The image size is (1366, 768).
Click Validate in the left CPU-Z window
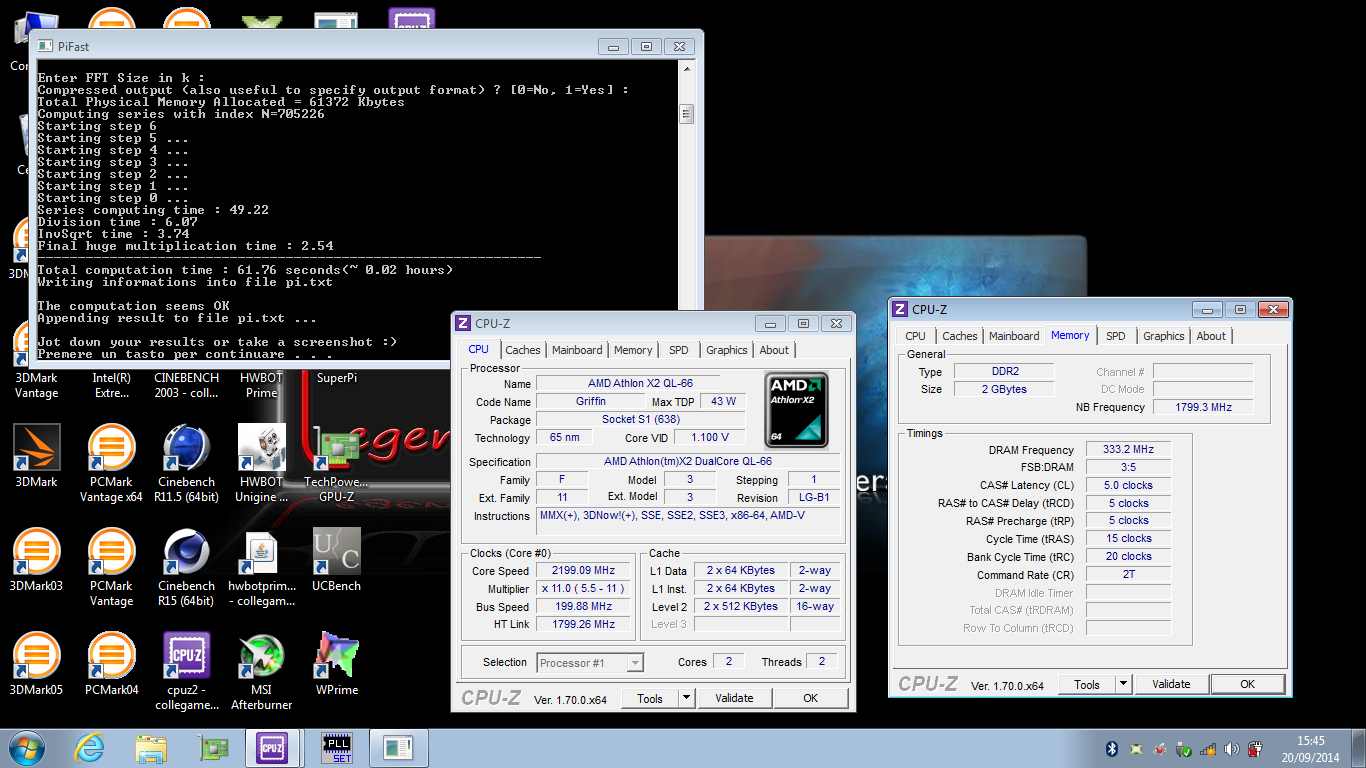coord(734,698)
